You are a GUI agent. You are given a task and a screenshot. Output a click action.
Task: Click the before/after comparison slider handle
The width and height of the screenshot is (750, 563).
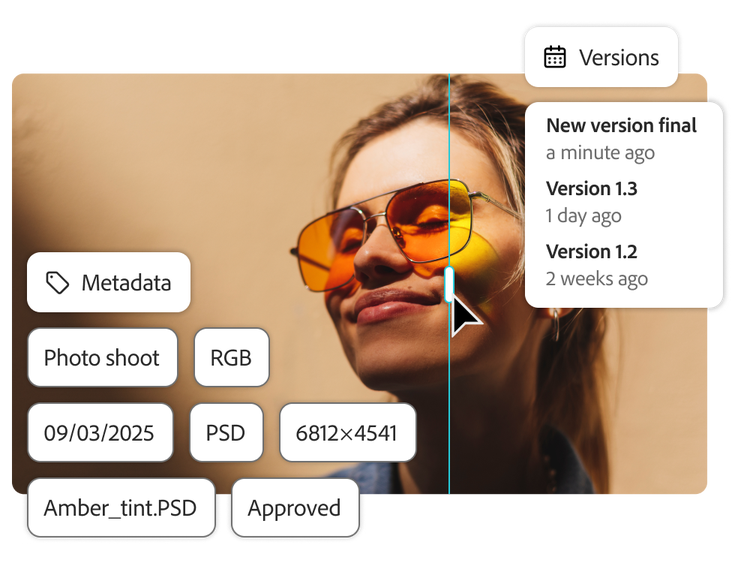click(x=449, y=283)
